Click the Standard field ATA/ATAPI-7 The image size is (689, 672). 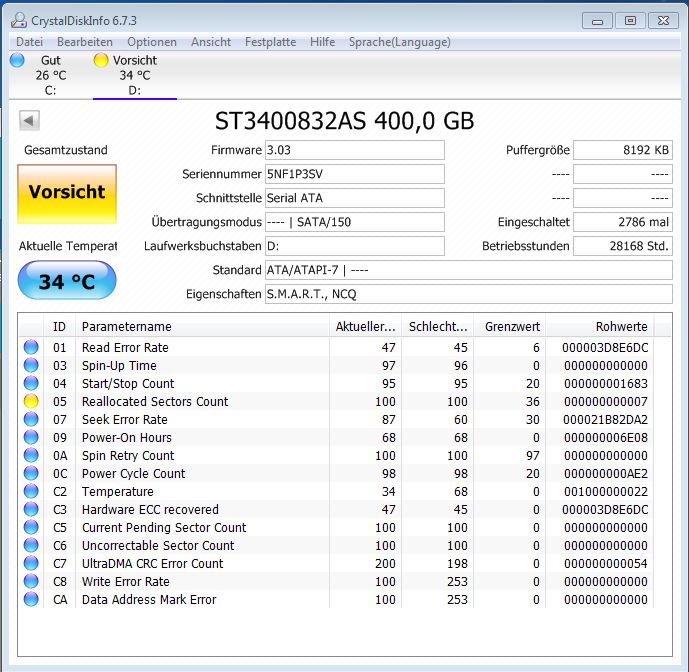point(469,270)
